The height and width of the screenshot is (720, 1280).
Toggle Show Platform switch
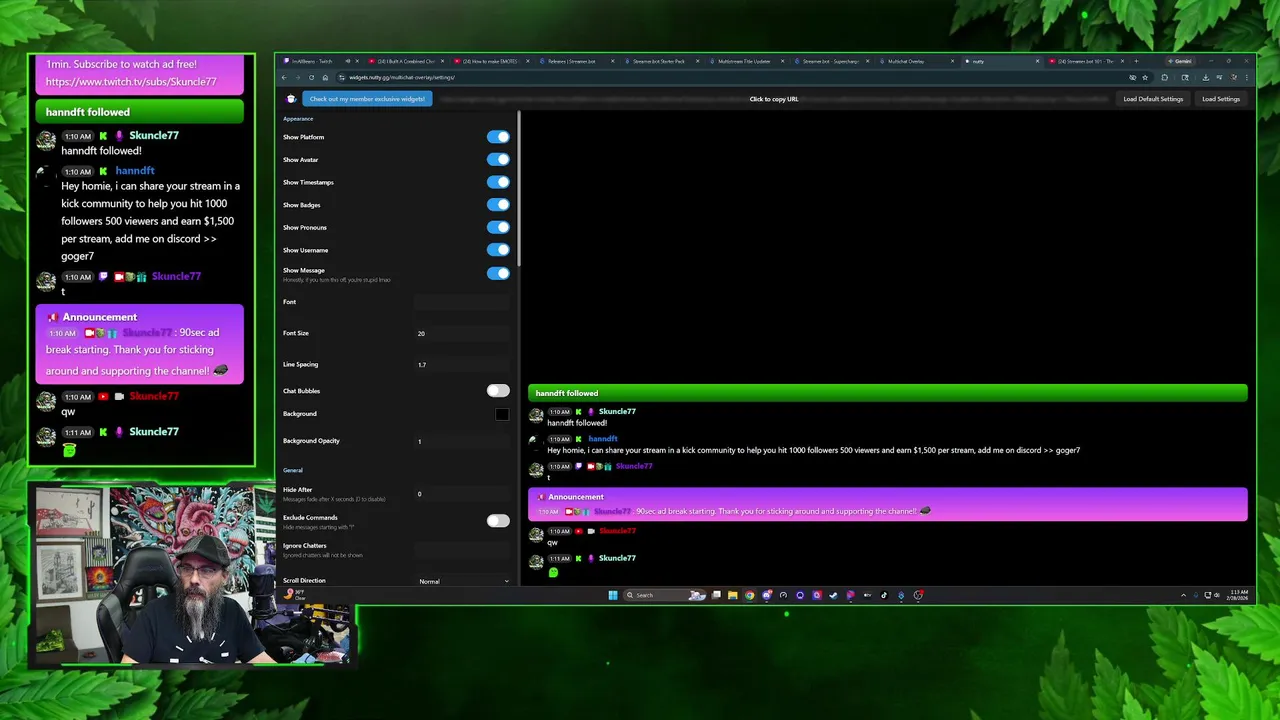[498, 137]
